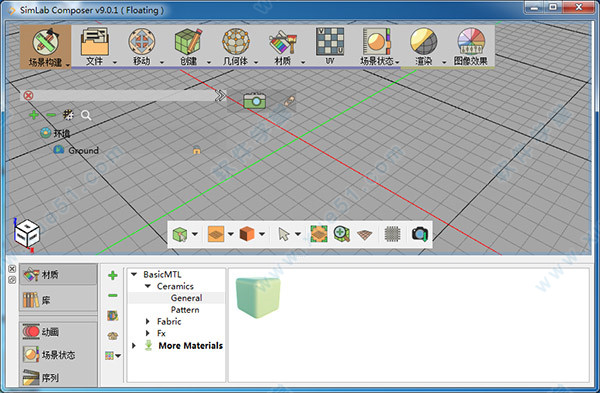The height and width of the screenshot is (393, 600).
Task: Expand the 创建 dropdown arrow
Action: point(209,62)
